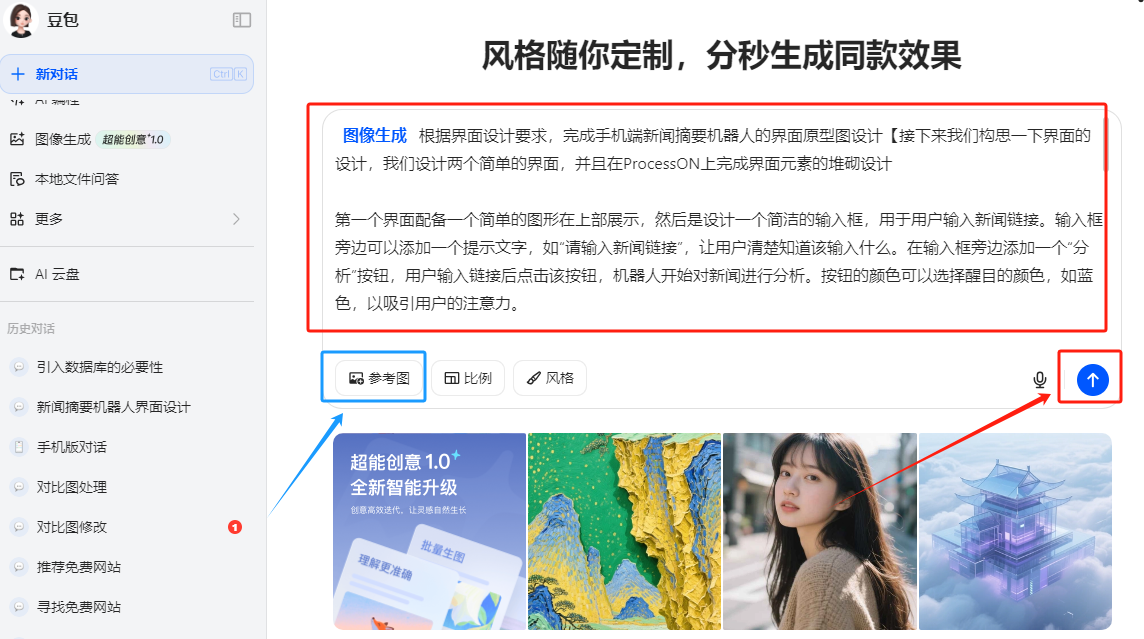Viewport: 1144px width, 639px height.
Task: Select the 超能创意 1.0 promo thumbnail
Action: click(430, 531)
